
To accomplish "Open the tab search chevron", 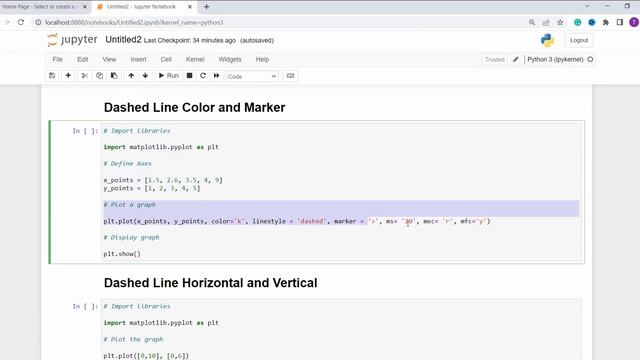I will pyautogui.click(x=587, y=6).
